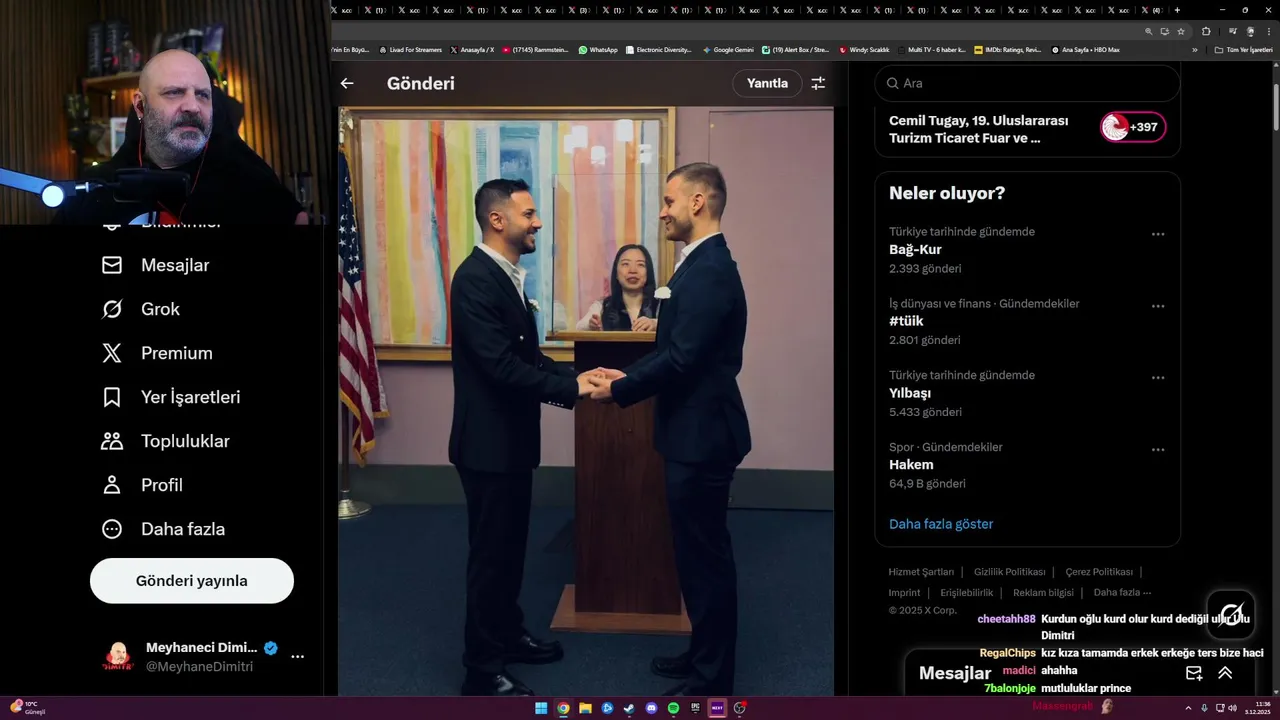
Task: Expand the Daha fazla sidebar menu
Action: (163, 529)
